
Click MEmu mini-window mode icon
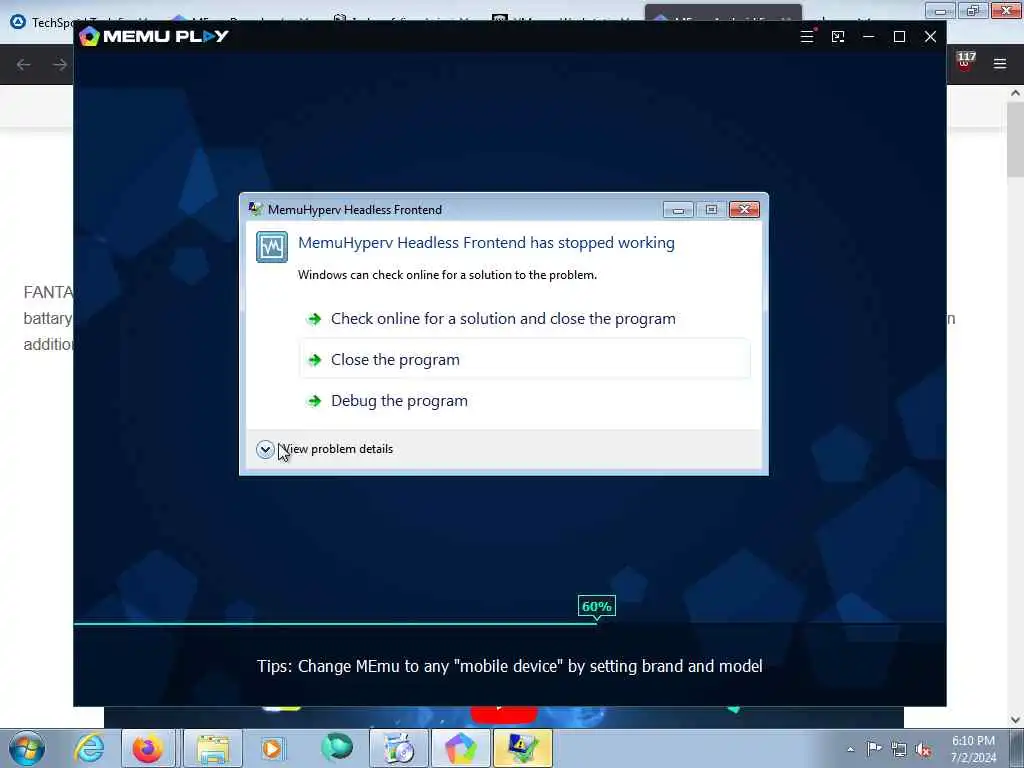coord(838,37)
